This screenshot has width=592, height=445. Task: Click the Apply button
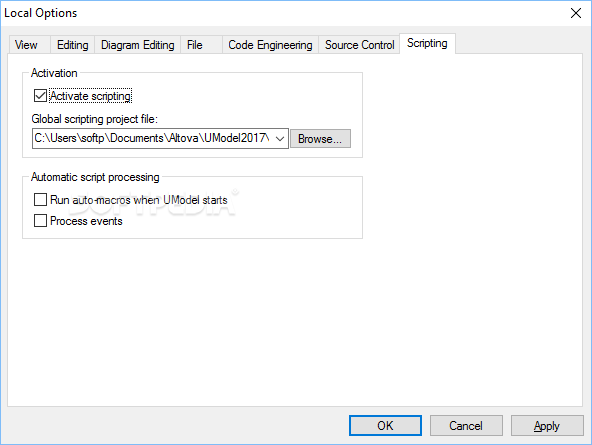pyautogui.click(x=547, y=425)
